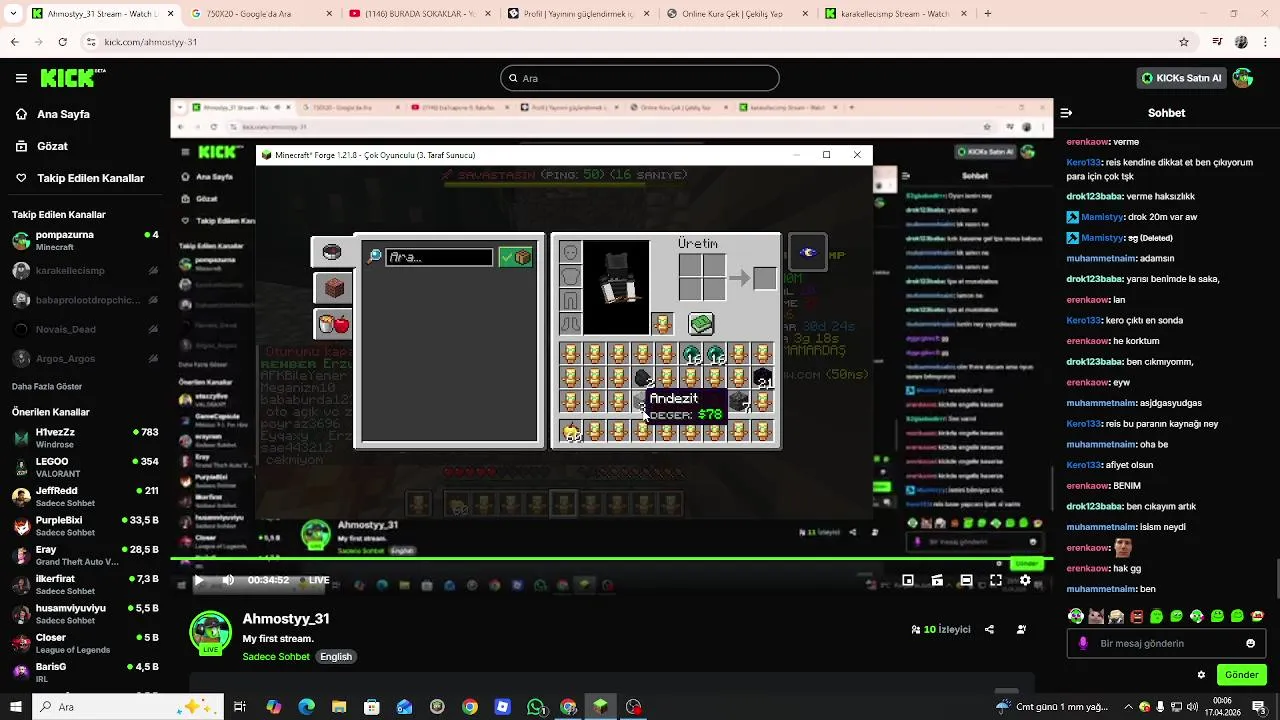Image resolution: width=1280 pixels, height=720 pixels.
Task: Mute the stream volume icon
Action: (x=228, y=580)
